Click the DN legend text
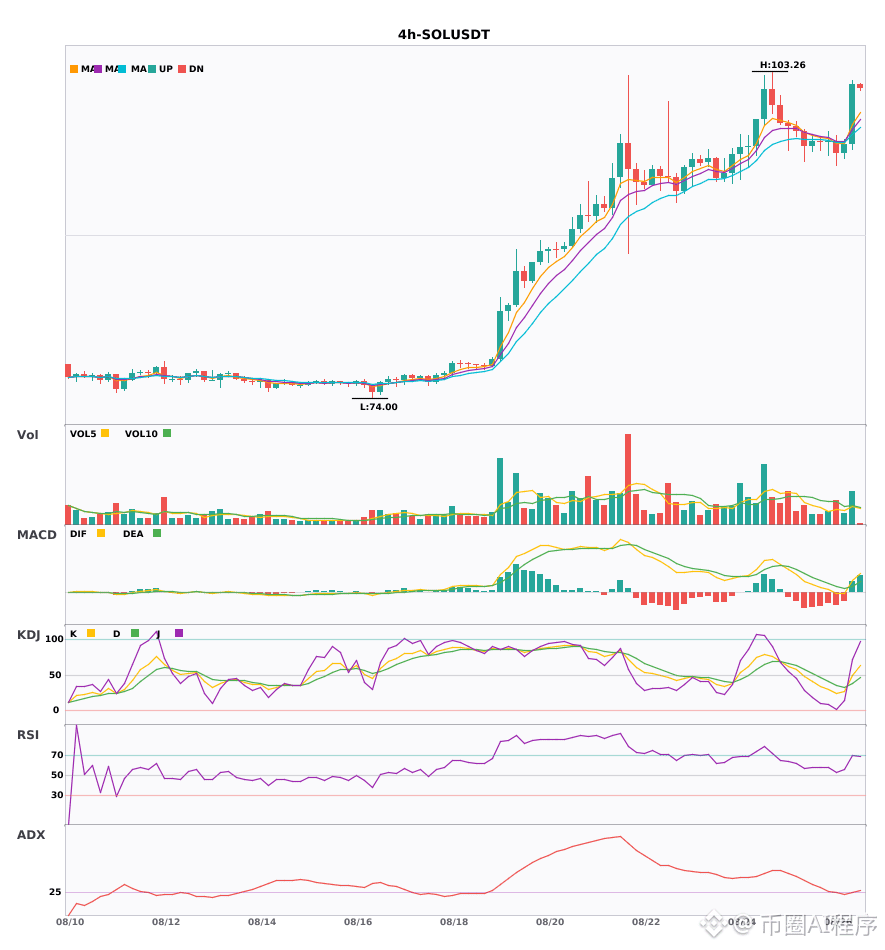The width and height of the screenshot is (885, 950). coord(196,69)
